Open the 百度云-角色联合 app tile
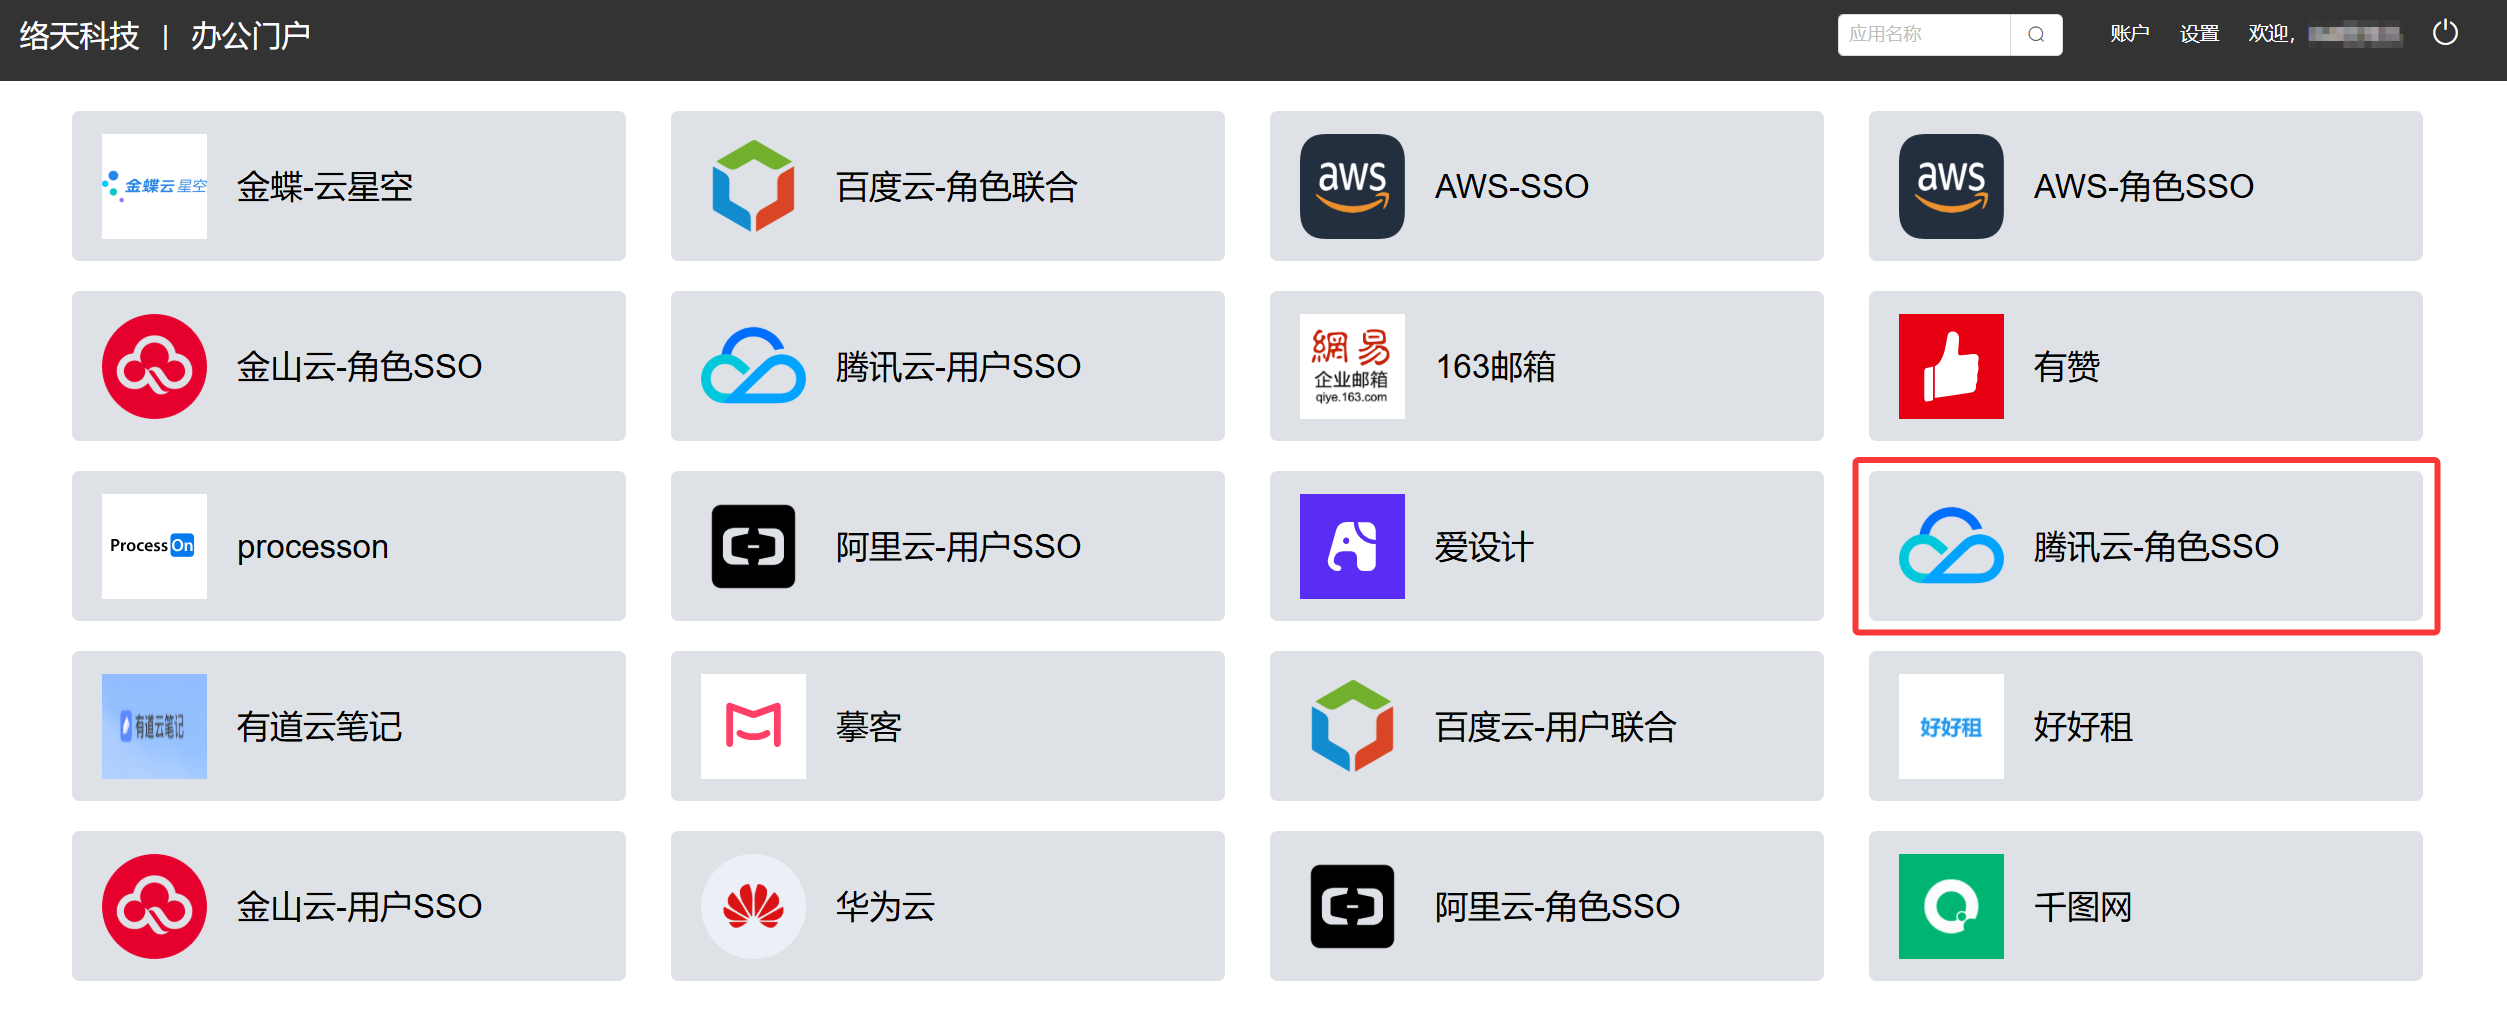This screenshot has height=1011, width=2507. coord(947,187)
